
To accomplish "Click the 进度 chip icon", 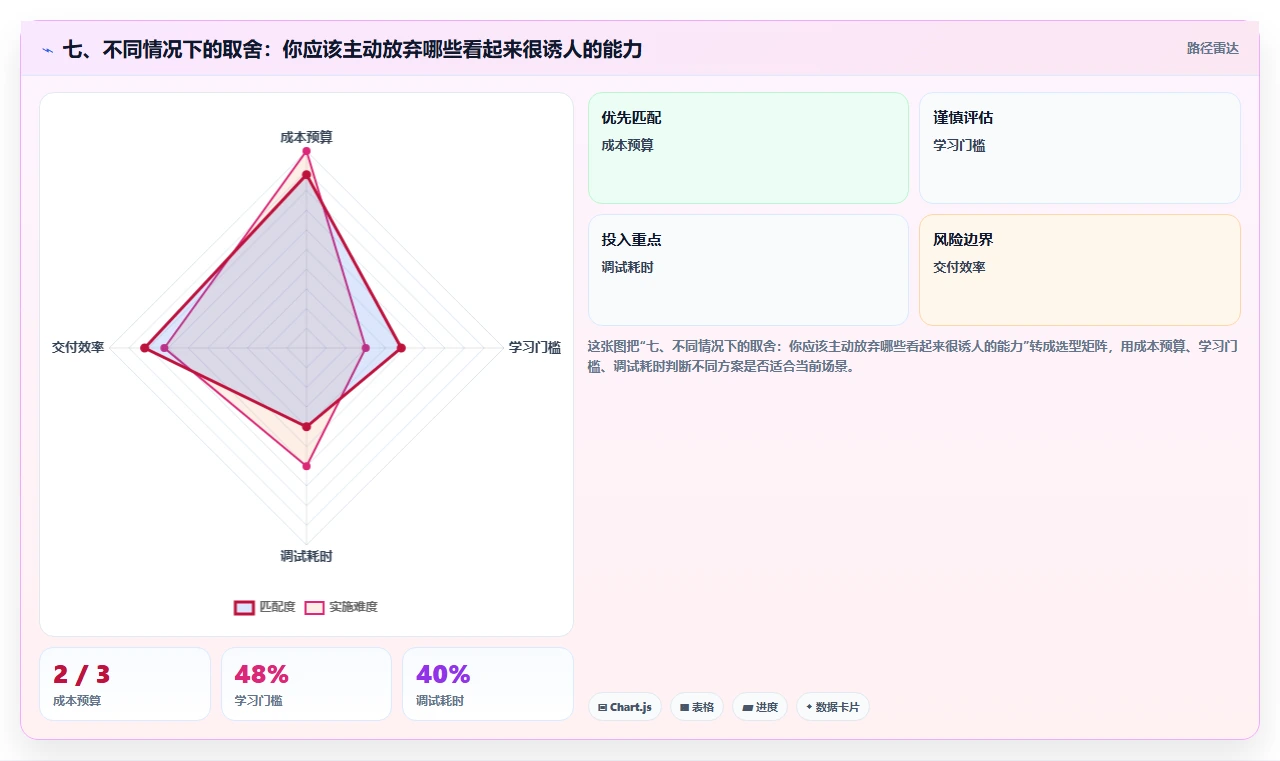I will click(x=747, y=707).
